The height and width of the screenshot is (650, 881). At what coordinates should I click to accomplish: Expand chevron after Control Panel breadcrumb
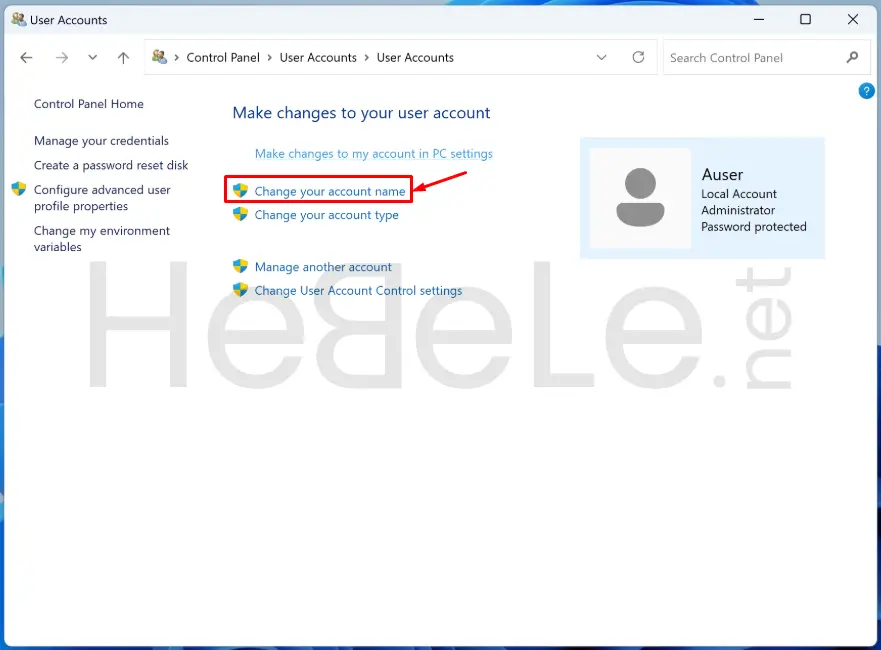270,57
